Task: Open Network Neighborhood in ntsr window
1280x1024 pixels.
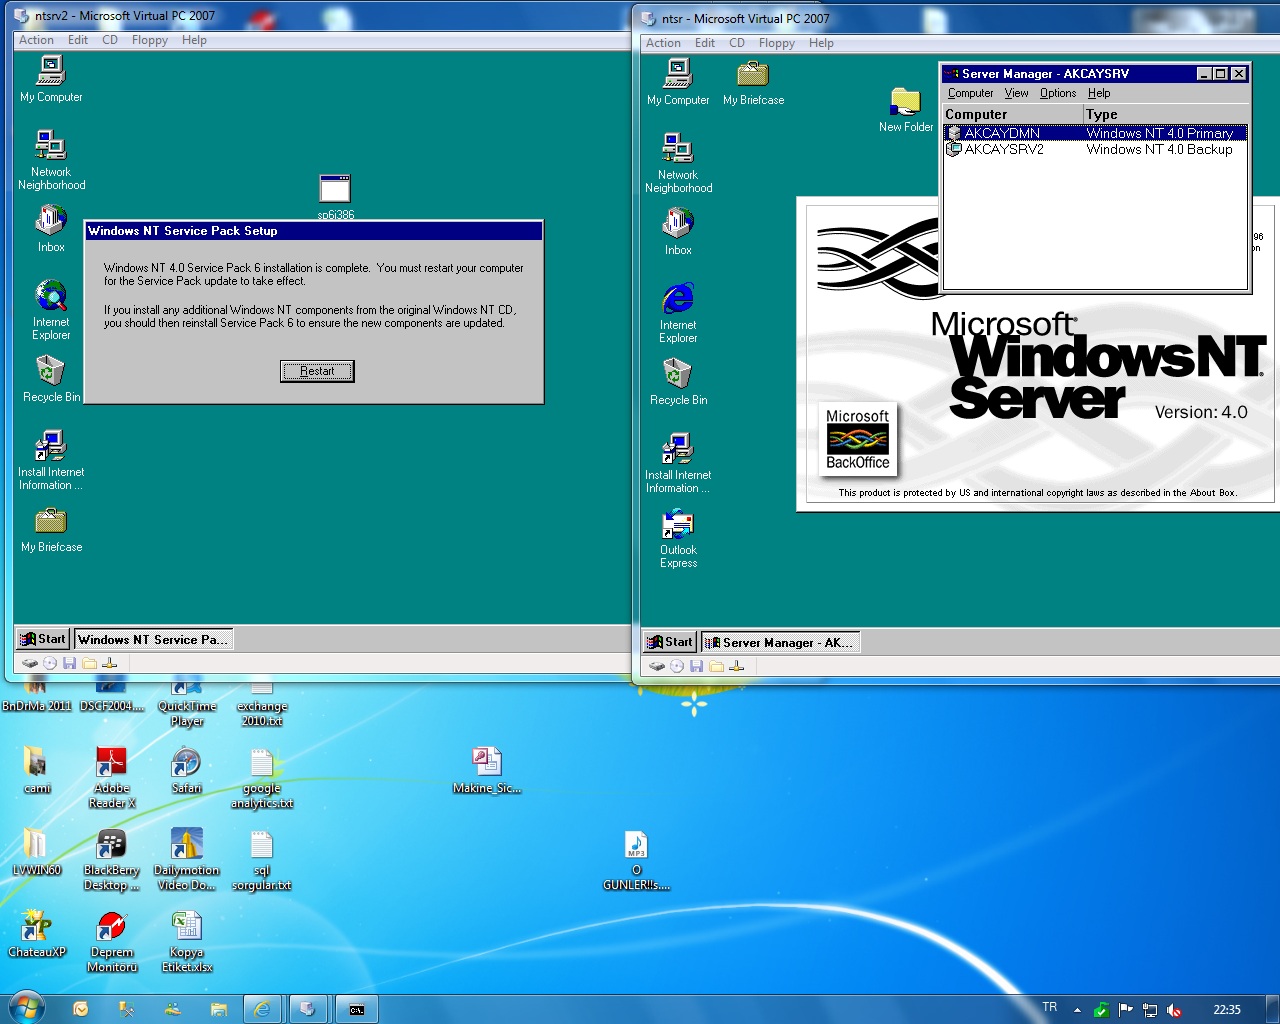Action: [x=678, y=162]
